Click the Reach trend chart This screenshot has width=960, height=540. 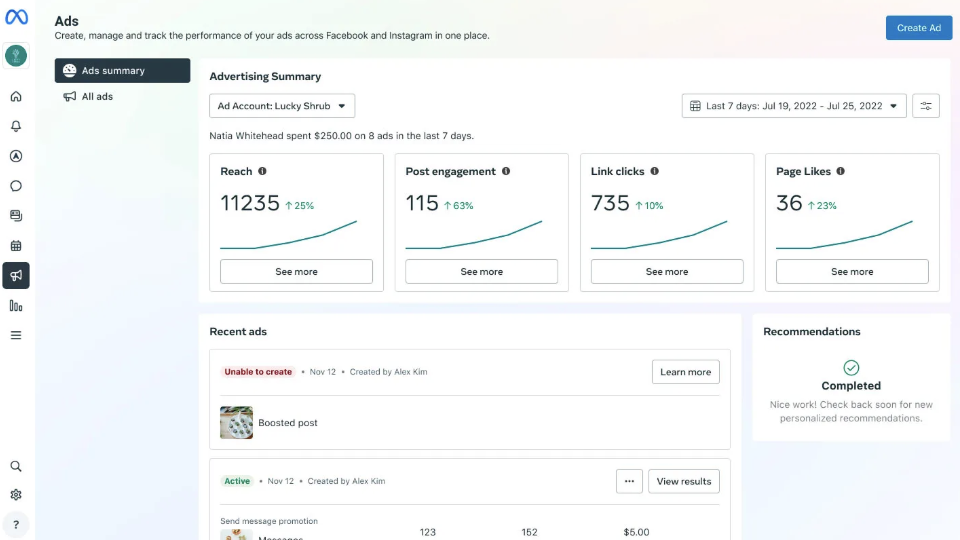point(288,235)
